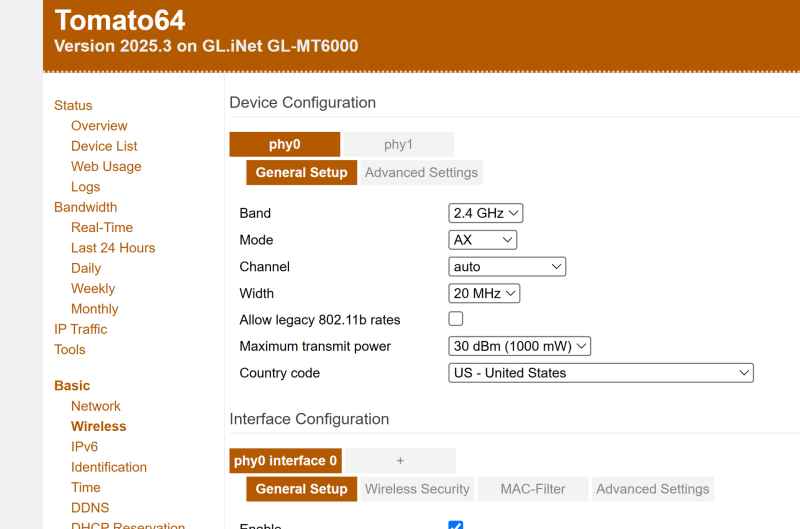Open the Overview page

click(x=99, y=125)
